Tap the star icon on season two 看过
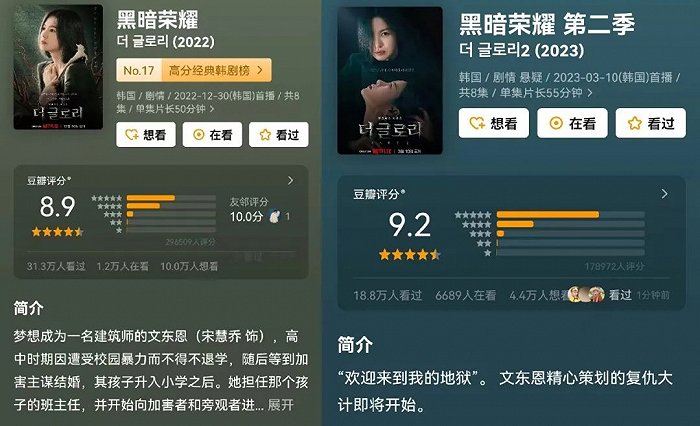The width and height of the screenshot is (700, 426). point(634,123)
